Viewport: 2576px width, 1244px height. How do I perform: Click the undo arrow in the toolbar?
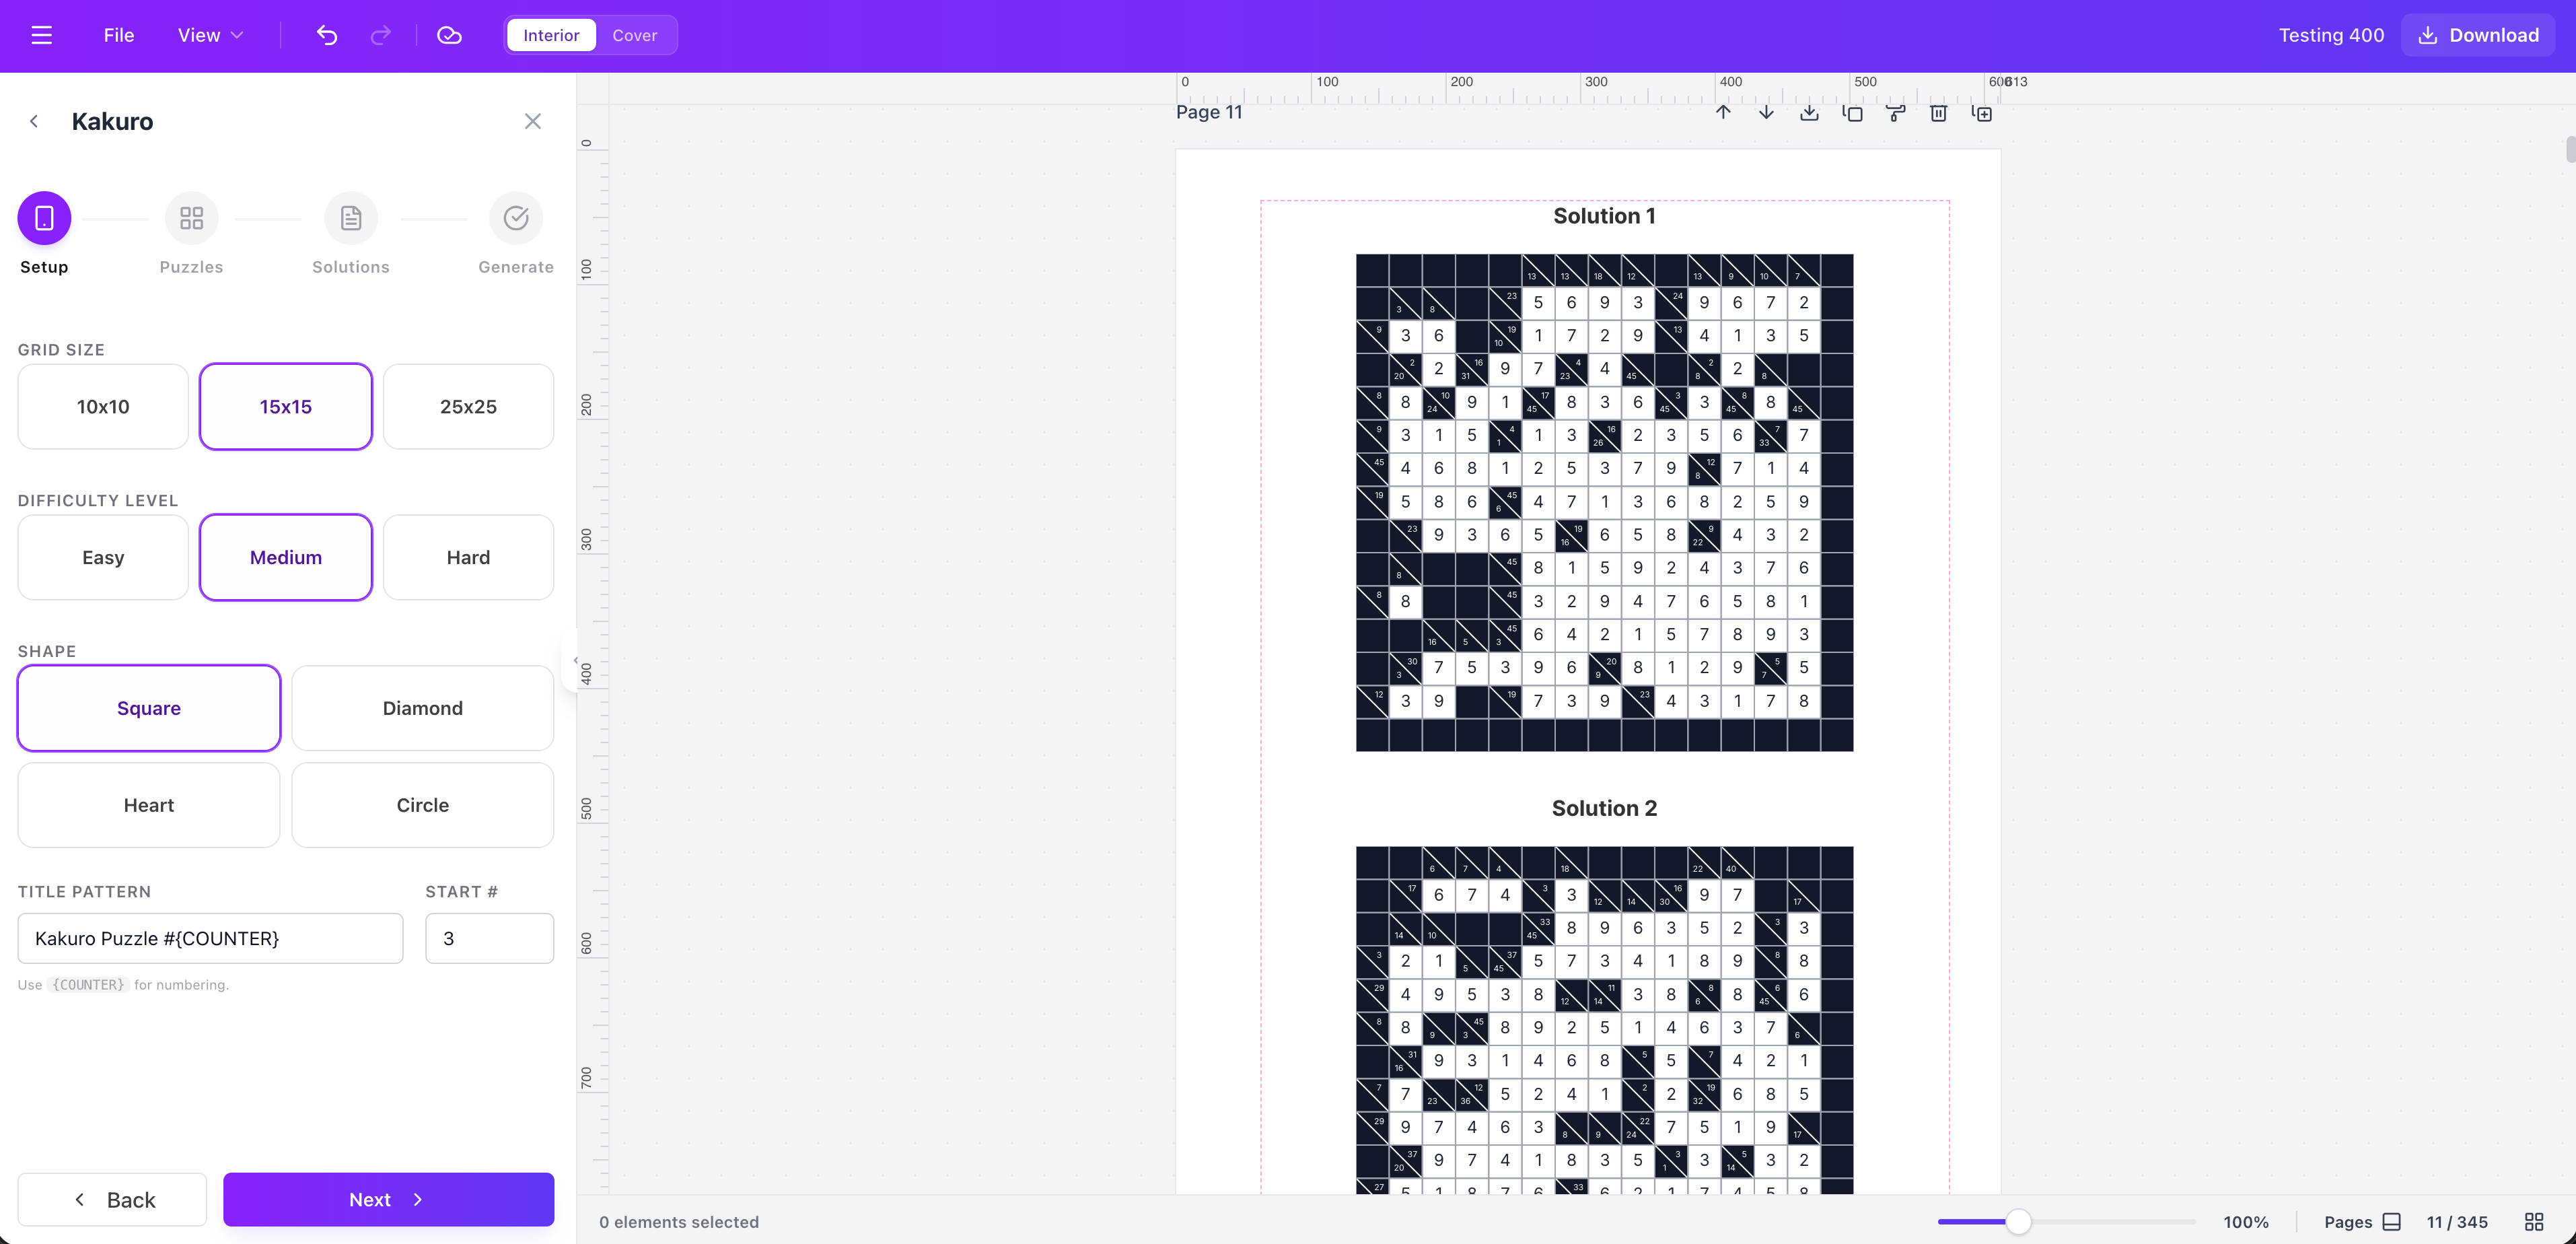[x=326, y=35]
